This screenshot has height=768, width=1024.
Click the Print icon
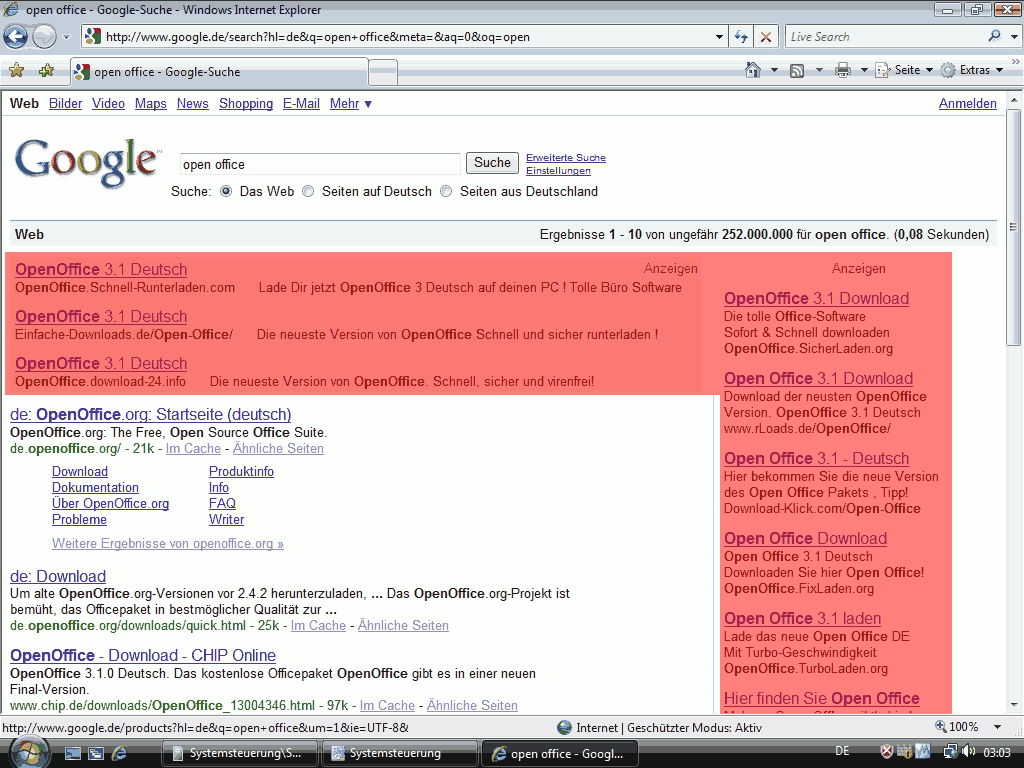click(x=842, y=70)
